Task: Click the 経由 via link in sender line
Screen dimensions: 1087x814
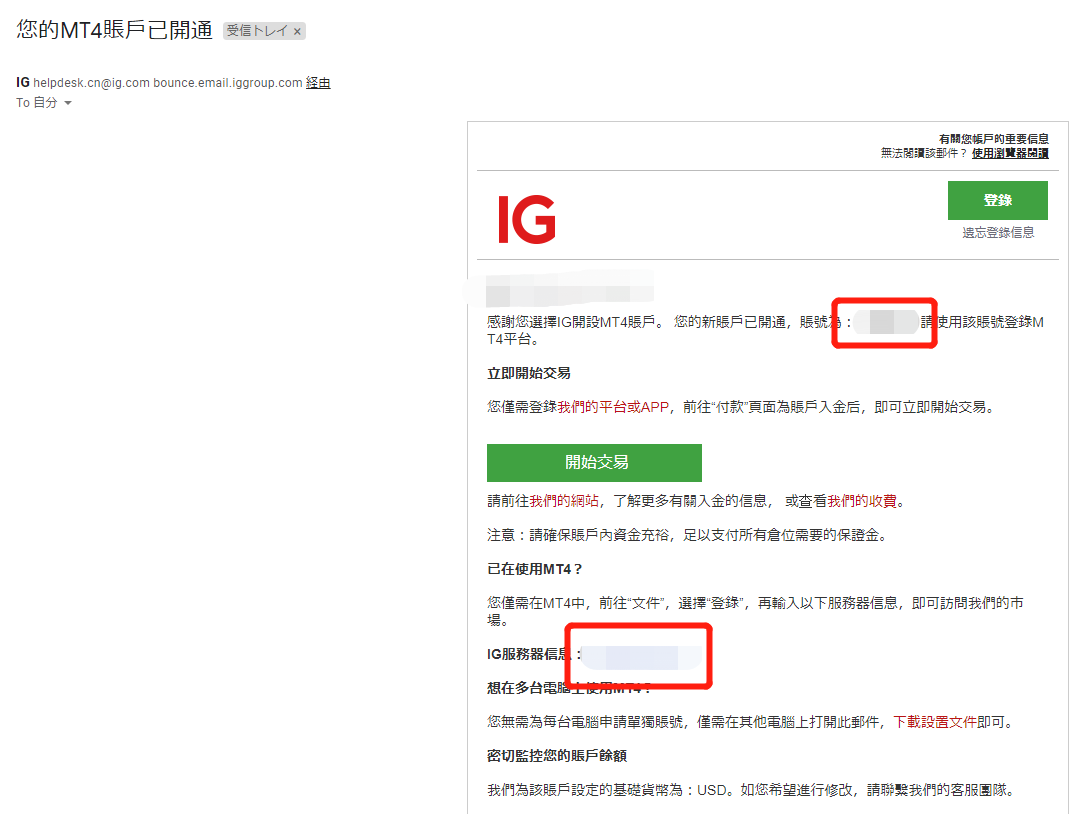Action: 318,83
